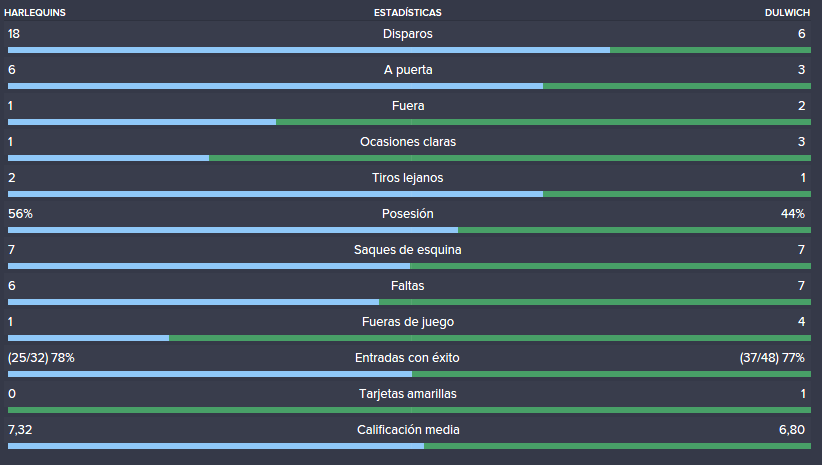Click the Entradas con éxito label
822x465 pixels.
(407, 358)
